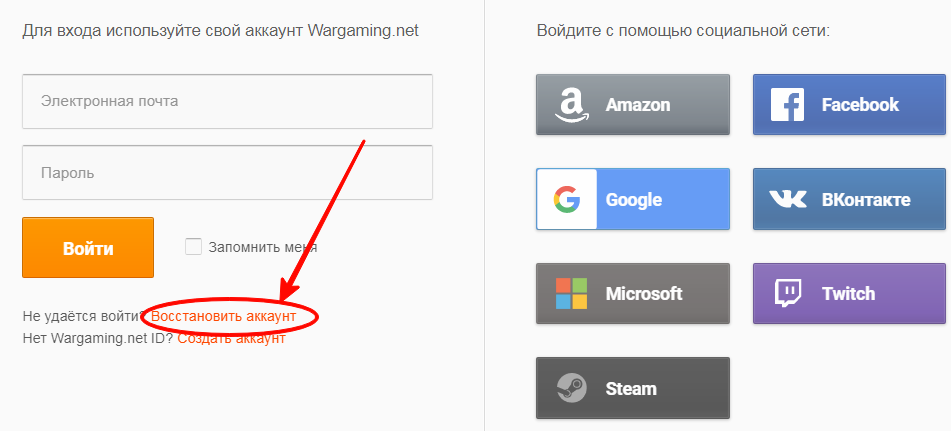Click the Microsoft four-squares logo icon
Image resolution: width=951 pixels, height=431 pixels.
tap(571, 294)
